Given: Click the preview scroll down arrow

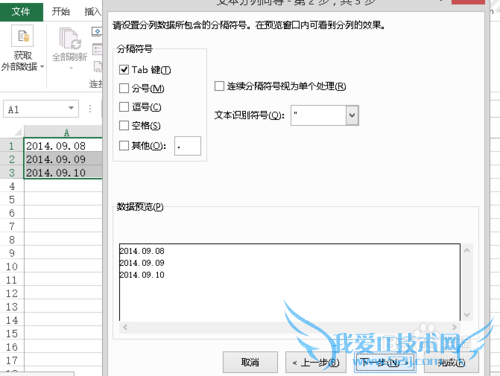Looking at the screenshot, I should pyautogui.click(x=467, y=315).
